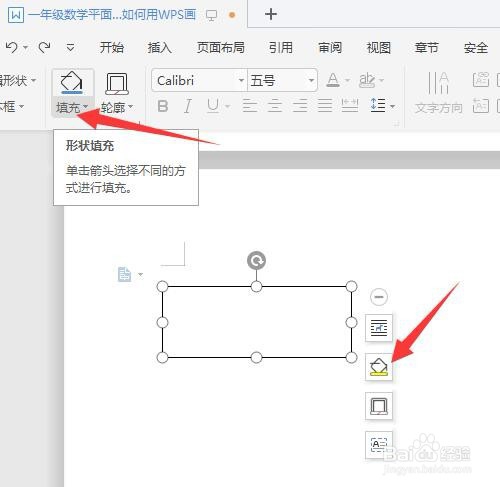Screen dimensions: 500x487
Task: Toggle Italic formatting
Action: coord(188,106)
